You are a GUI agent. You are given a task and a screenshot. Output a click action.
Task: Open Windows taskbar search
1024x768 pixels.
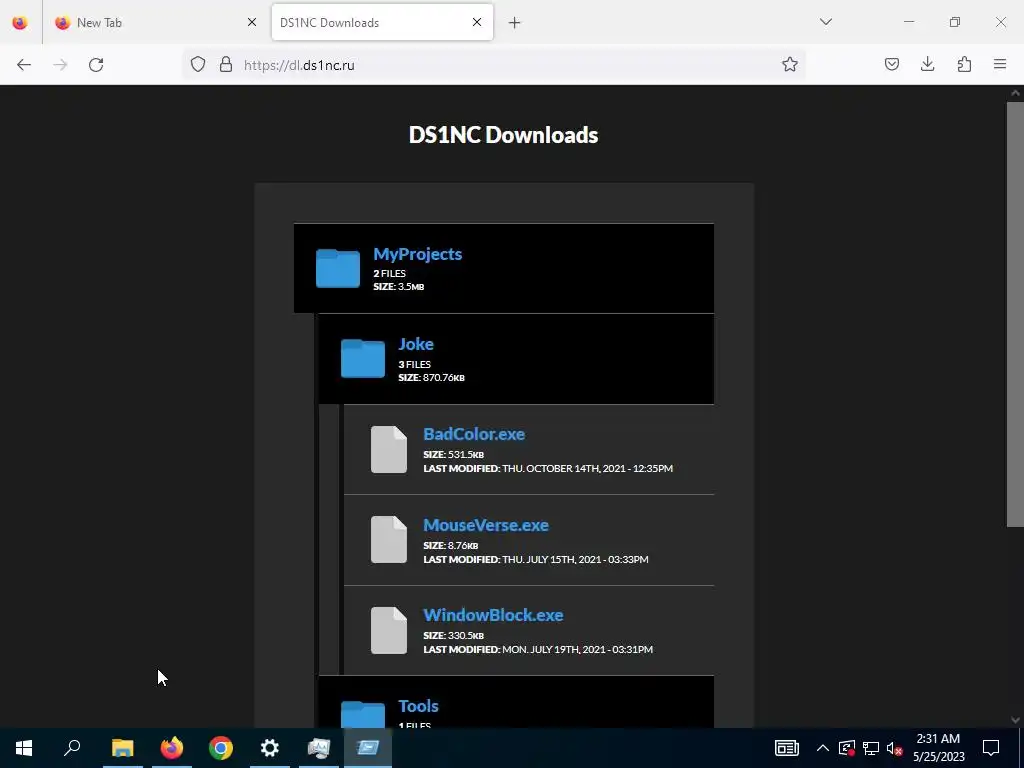point(72,748)
